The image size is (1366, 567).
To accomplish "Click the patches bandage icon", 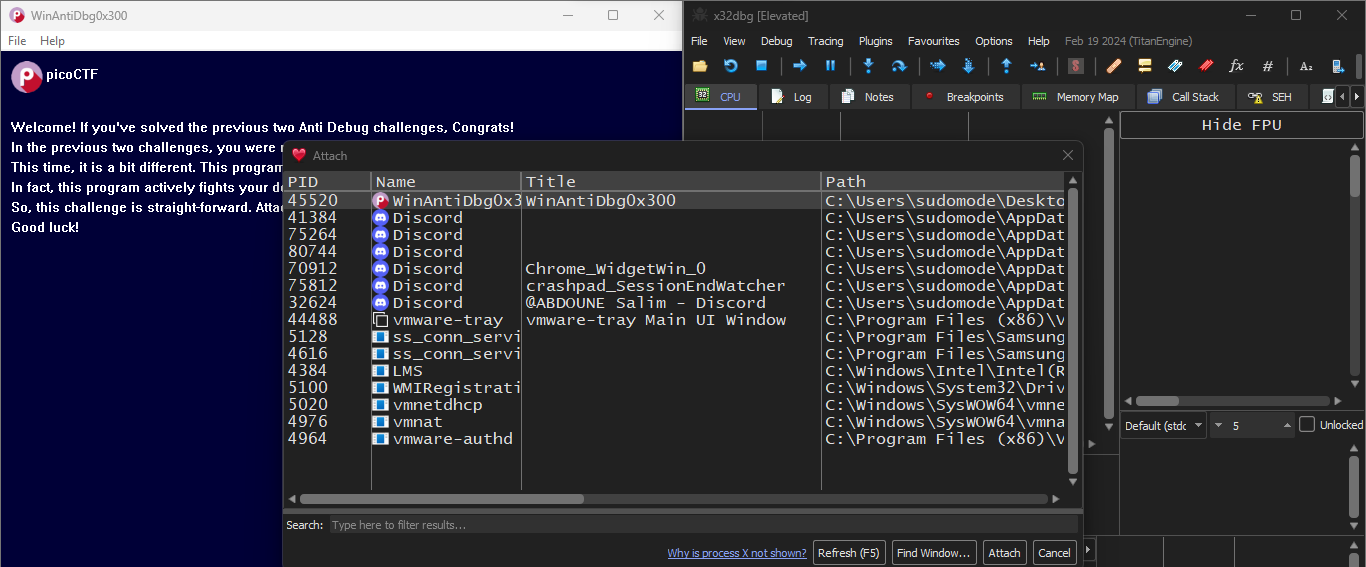I will [1114, 66].
